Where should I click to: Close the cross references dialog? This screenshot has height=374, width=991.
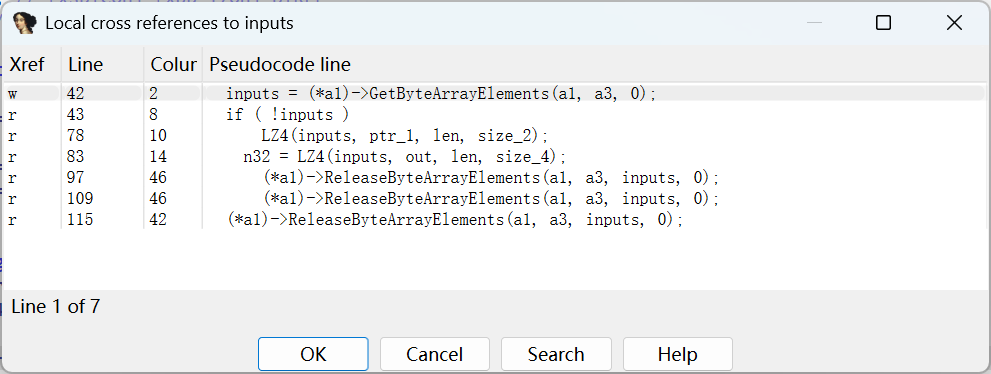(x=954, y=23)
